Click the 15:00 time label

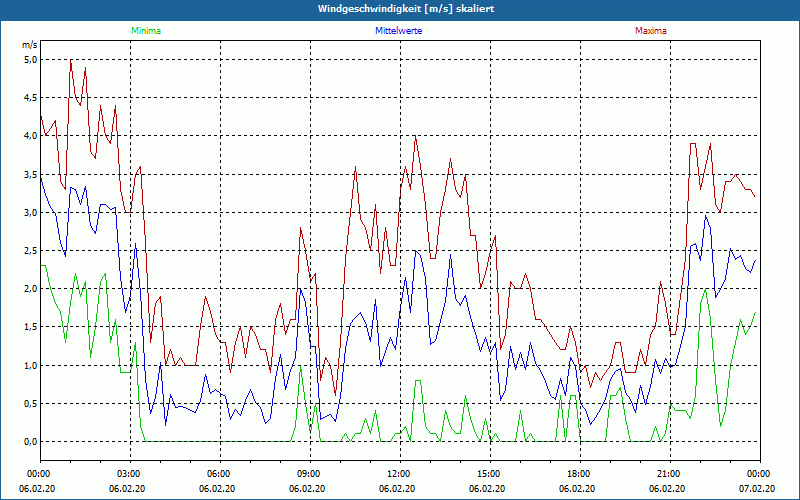[x=487, y=474]
